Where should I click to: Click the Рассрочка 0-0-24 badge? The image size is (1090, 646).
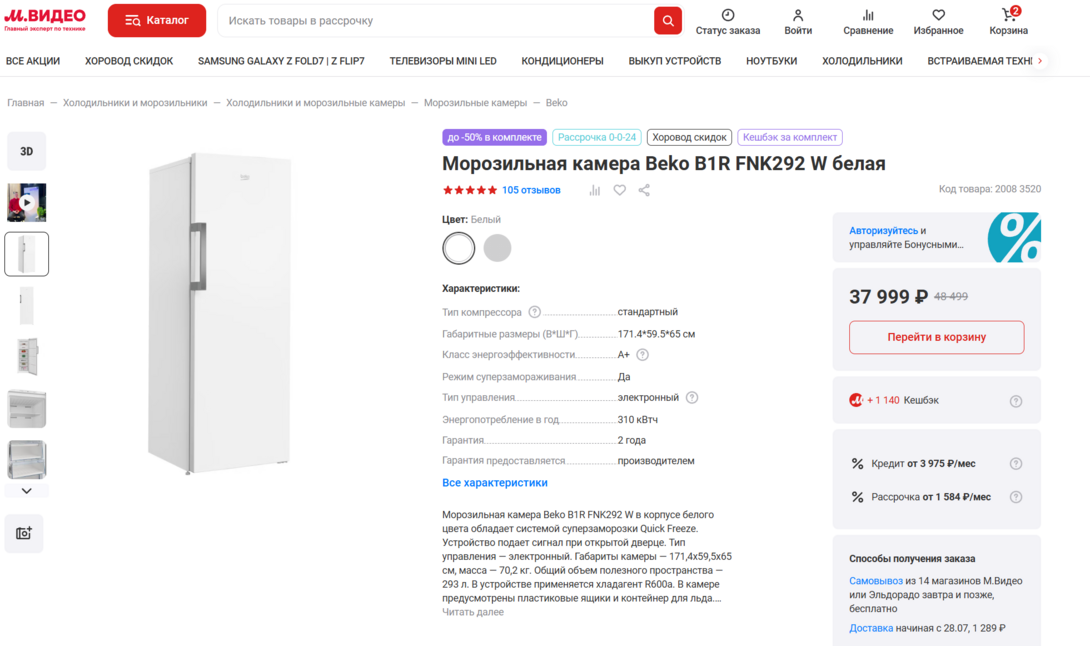pos(596,137)
